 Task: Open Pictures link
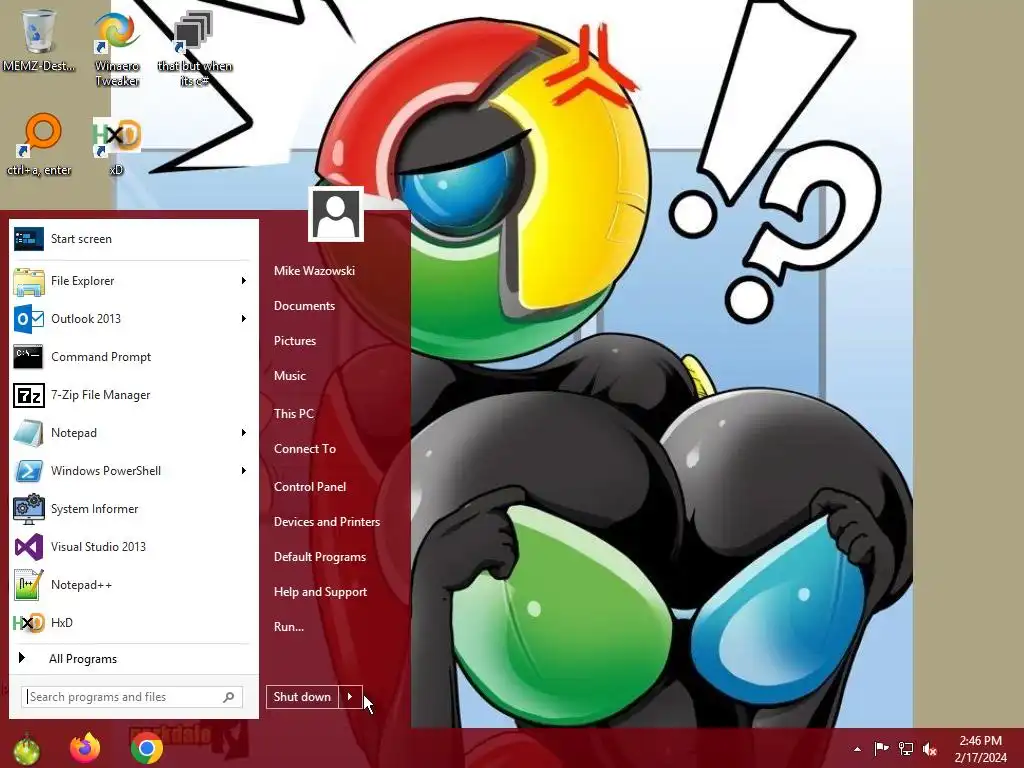[295, 341]
